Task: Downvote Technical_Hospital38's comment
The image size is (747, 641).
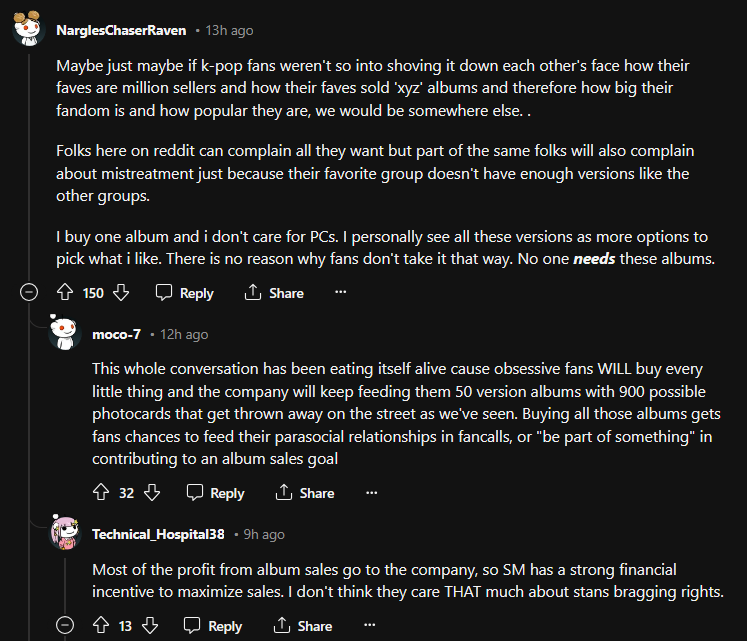Action: 150,626
